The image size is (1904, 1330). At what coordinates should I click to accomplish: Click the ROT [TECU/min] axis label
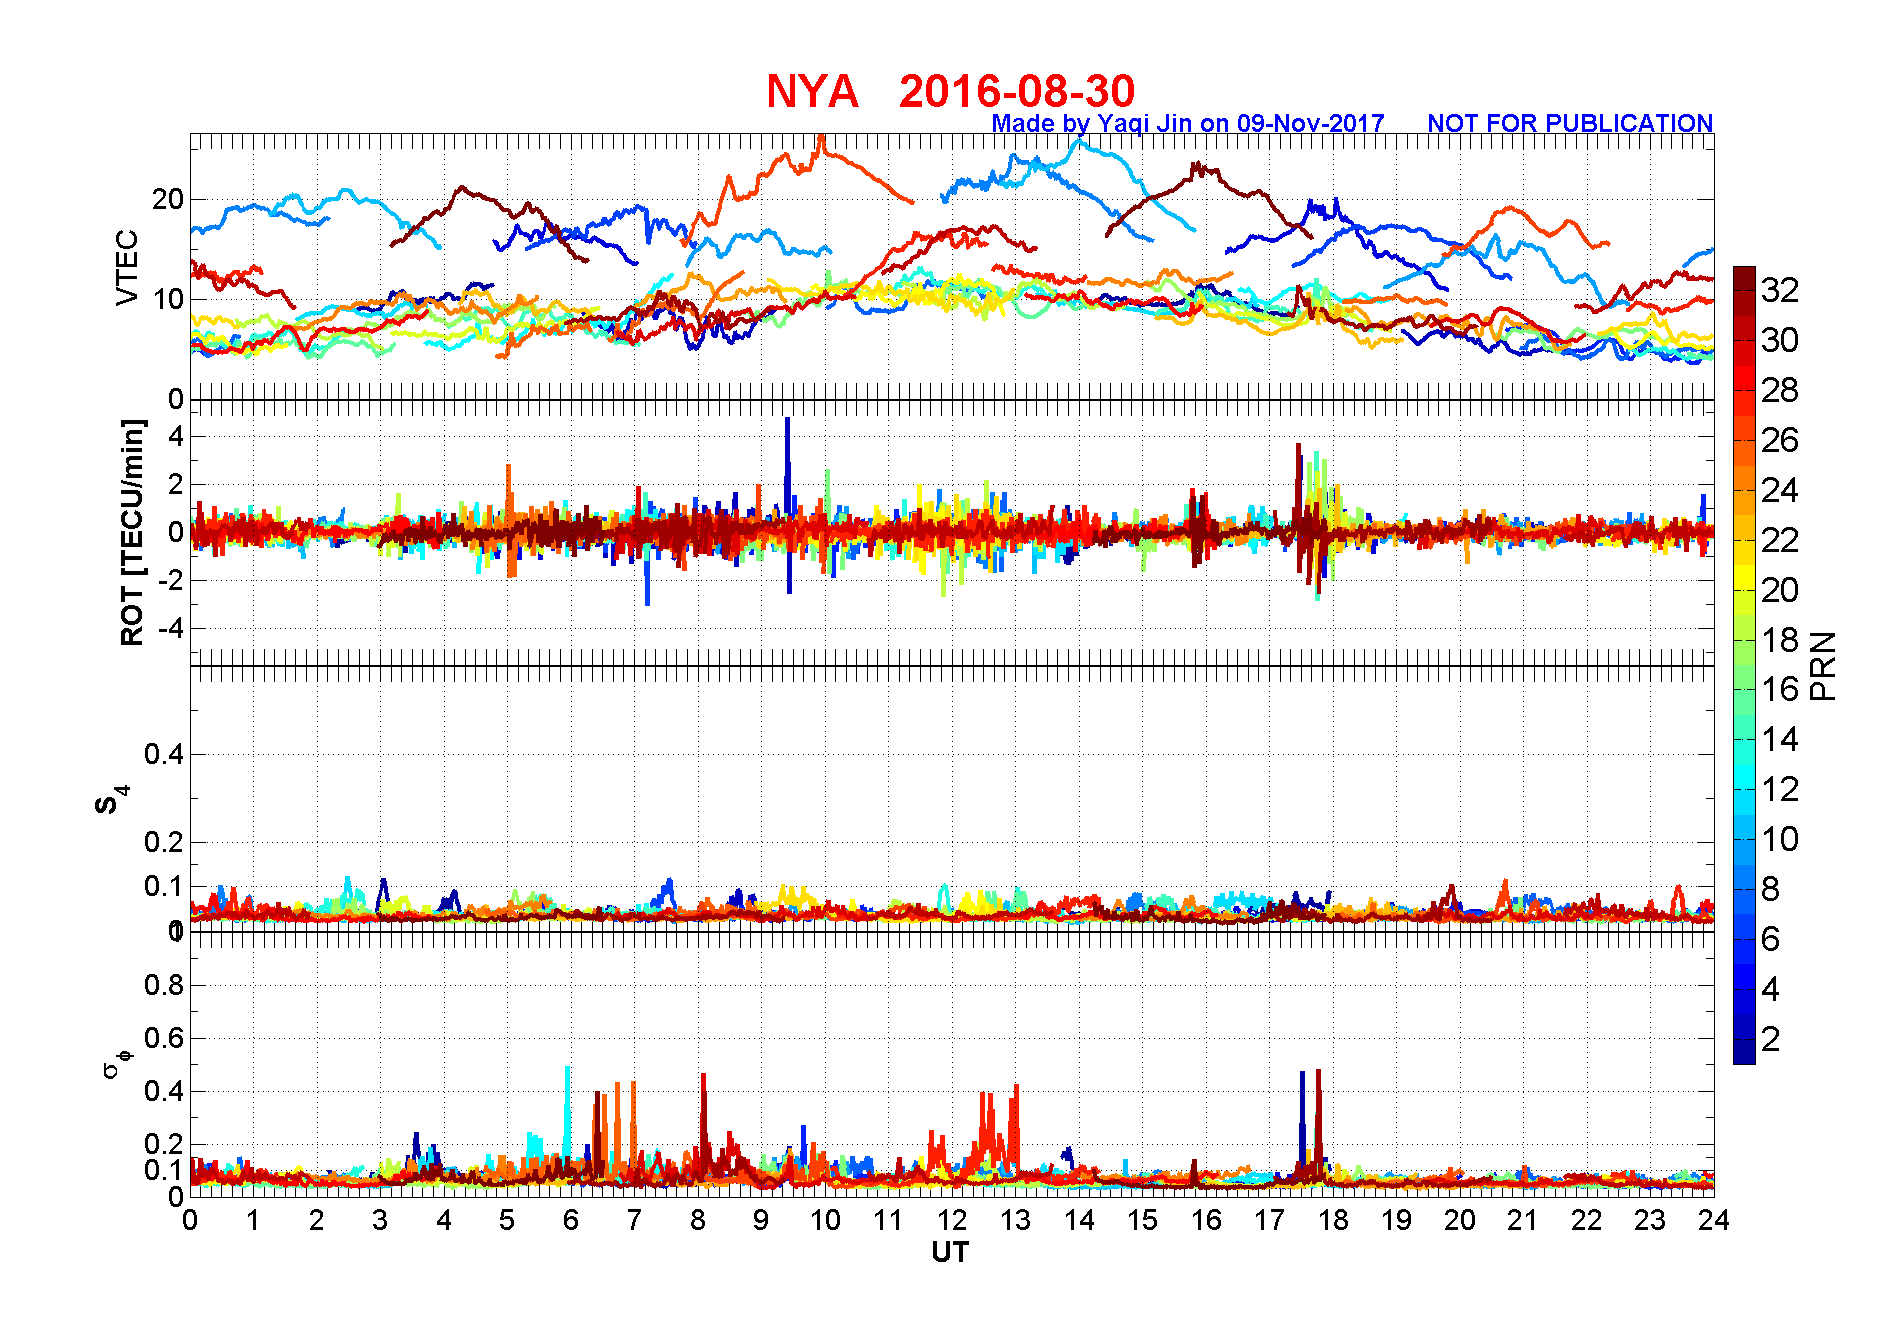tap(132, 532)
